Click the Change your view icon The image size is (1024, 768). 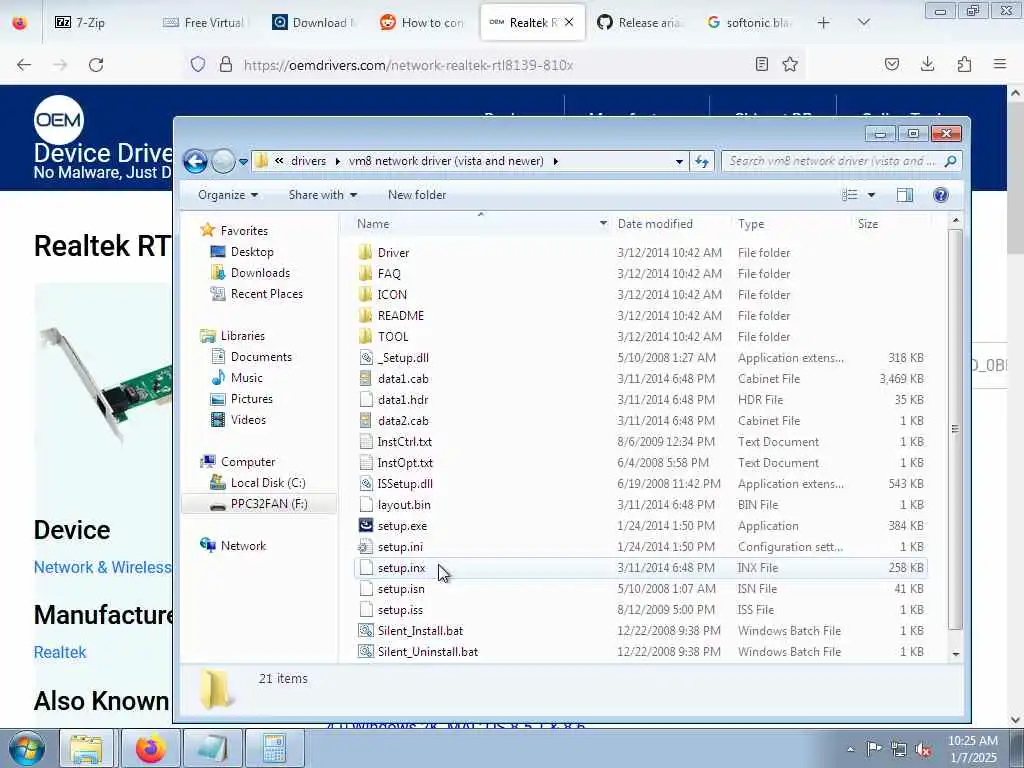click(850, 195)
